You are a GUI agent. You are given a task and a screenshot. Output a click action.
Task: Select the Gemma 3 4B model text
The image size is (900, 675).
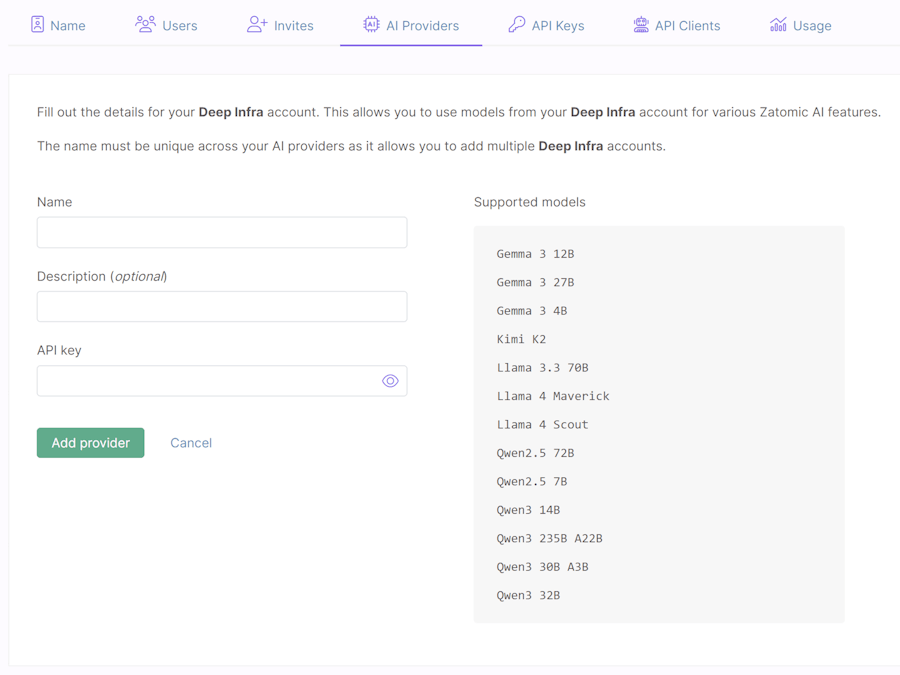pos(532,311)
